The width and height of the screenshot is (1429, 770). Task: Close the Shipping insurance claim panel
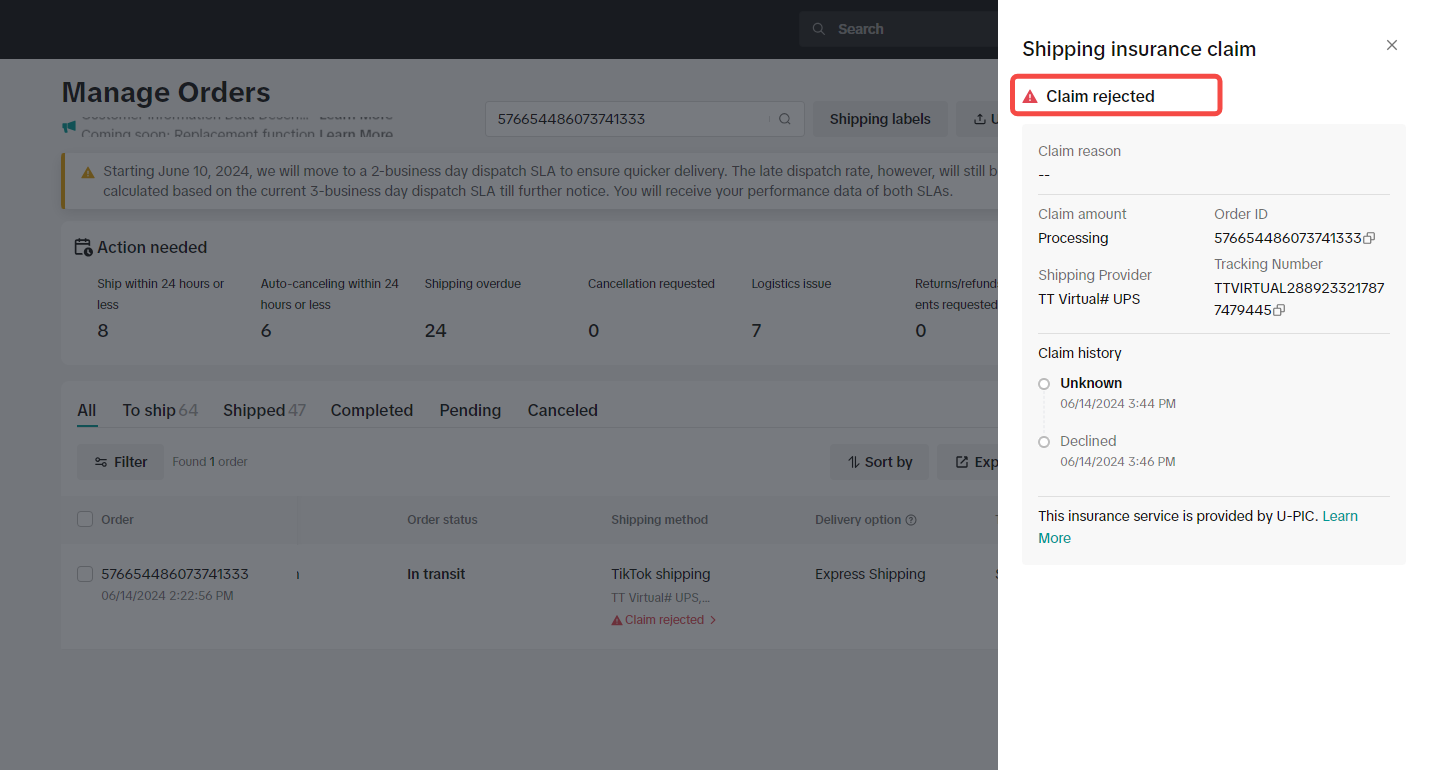1391,45
